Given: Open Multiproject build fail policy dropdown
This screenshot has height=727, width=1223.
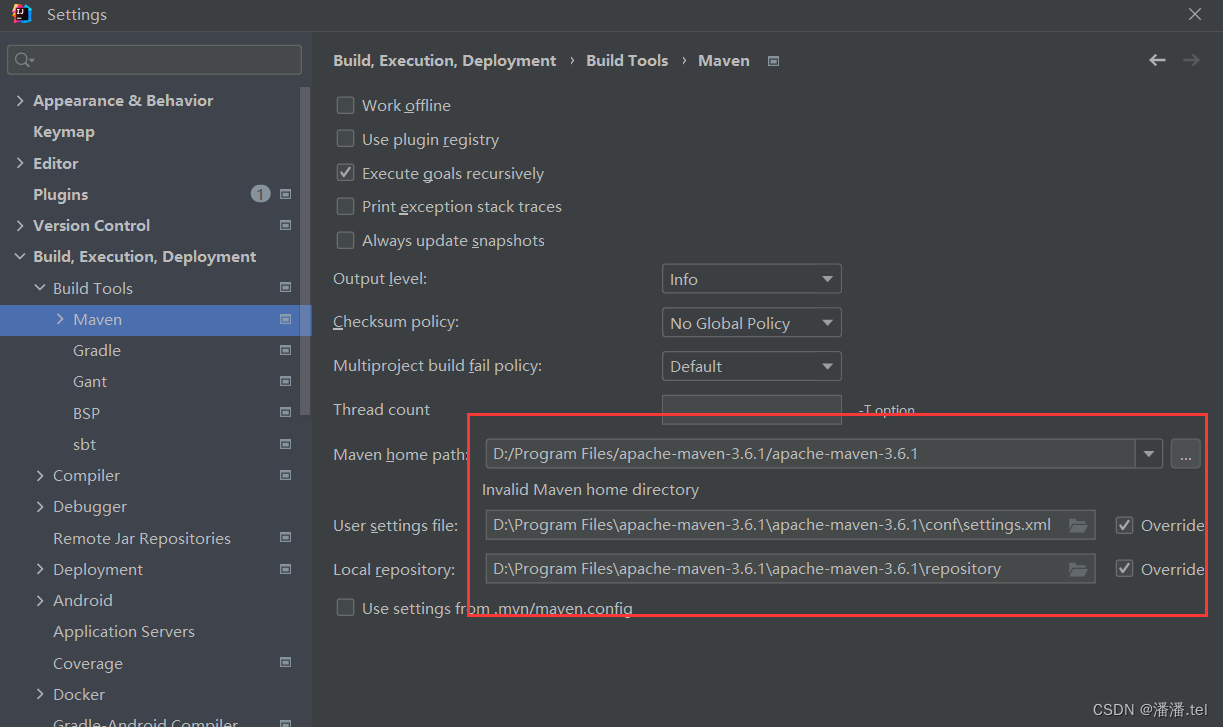Looking at the screenshot, I should [x=752, y=366].
